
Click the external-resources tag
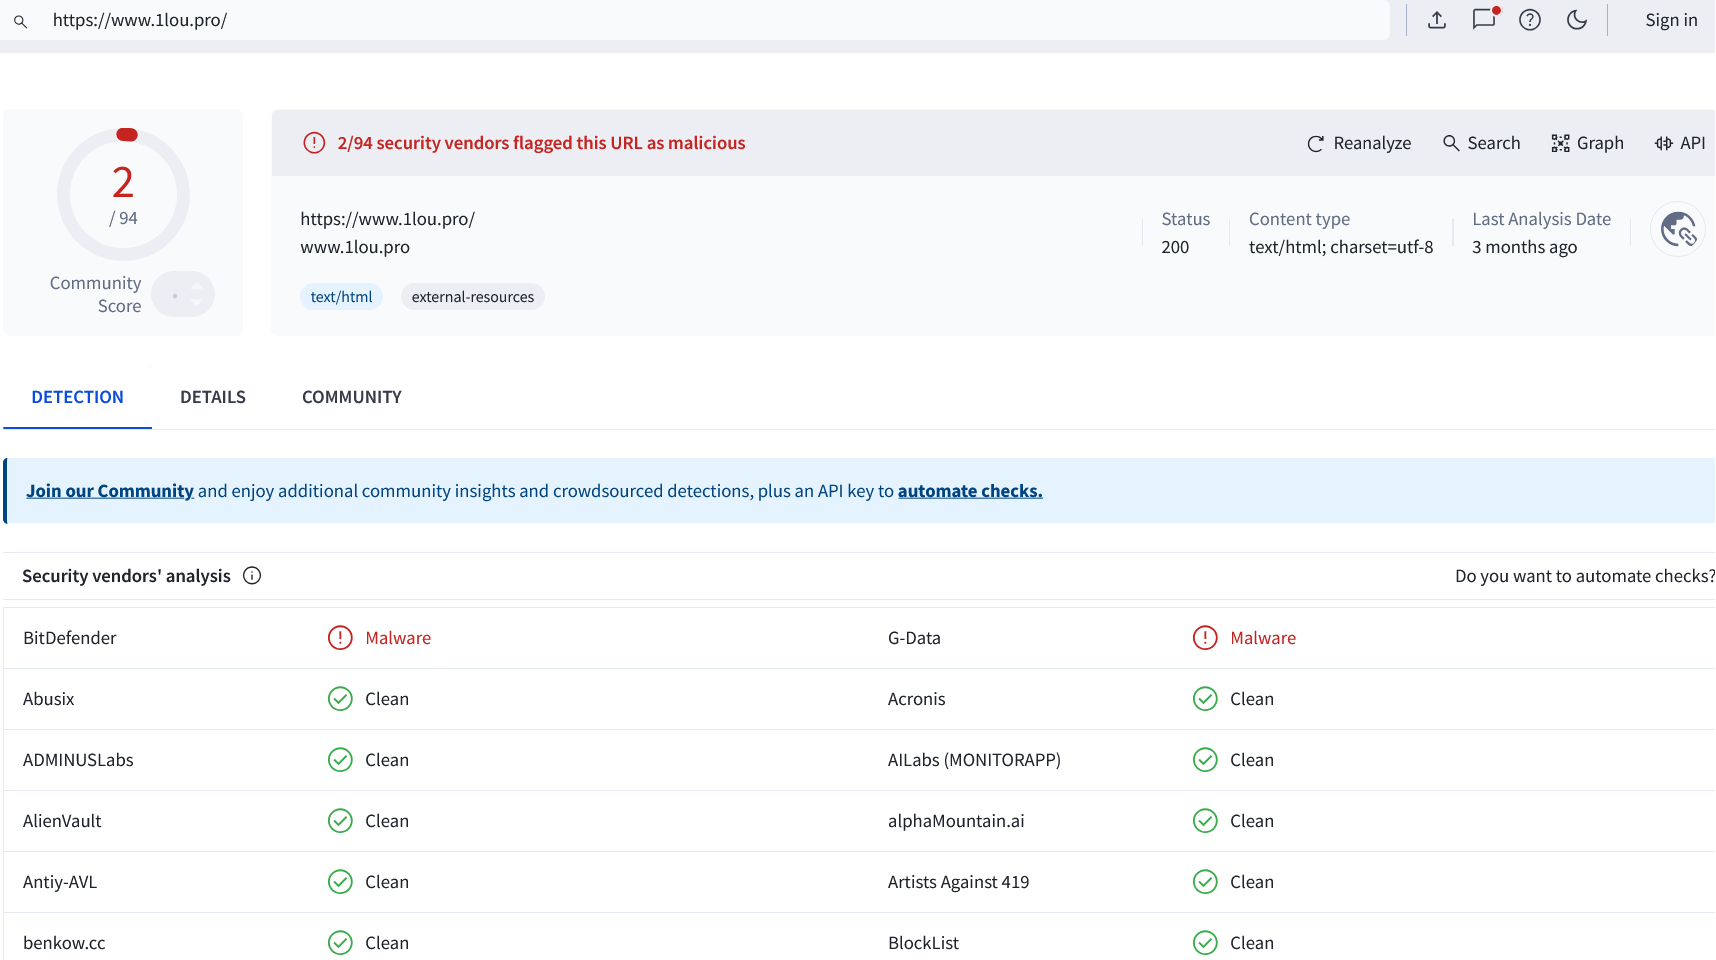(x=473, y=297)
